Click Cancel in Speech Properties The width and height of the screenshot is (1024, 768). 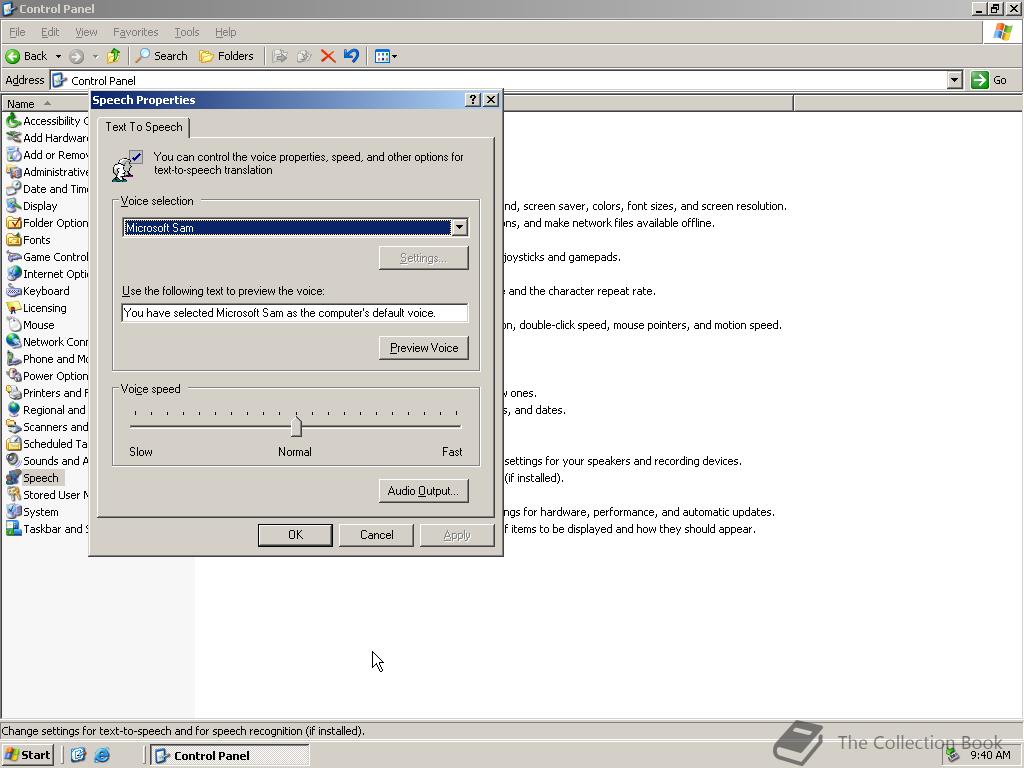click(x=376, y=535)
